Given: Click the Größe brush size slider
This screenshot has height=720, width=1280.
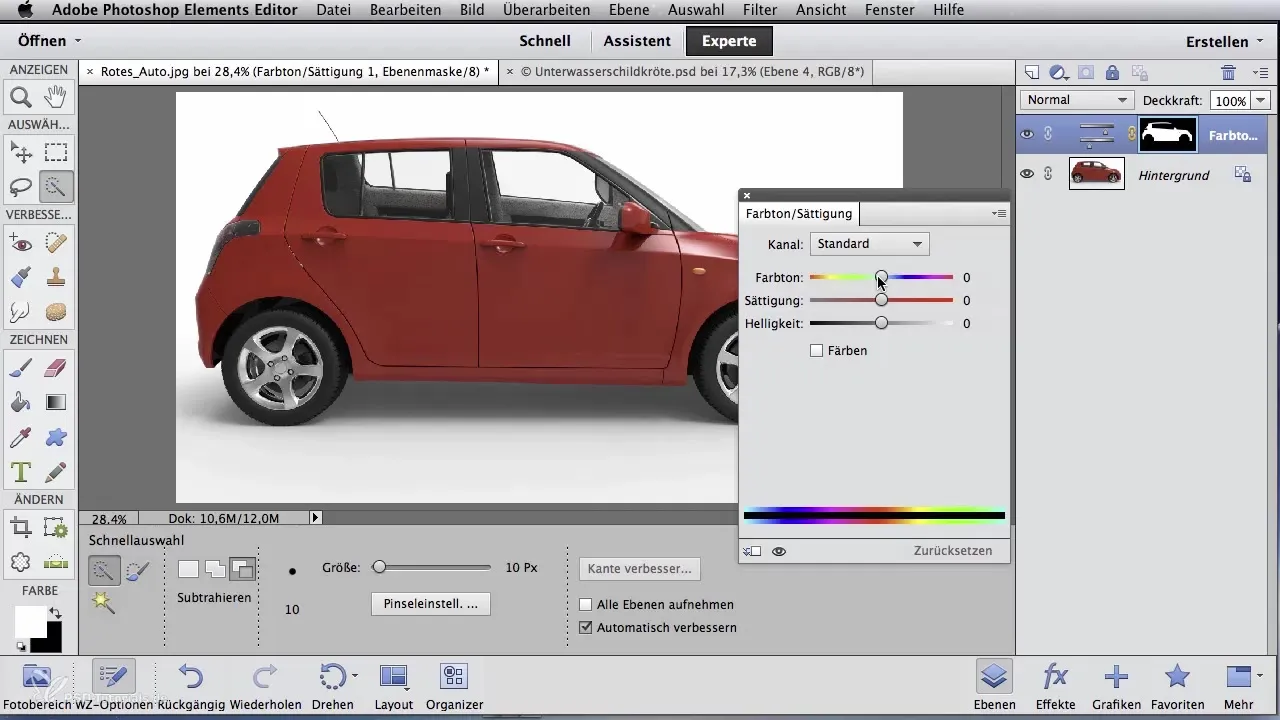Looking at the screenshot, I should tap(431, 567).
